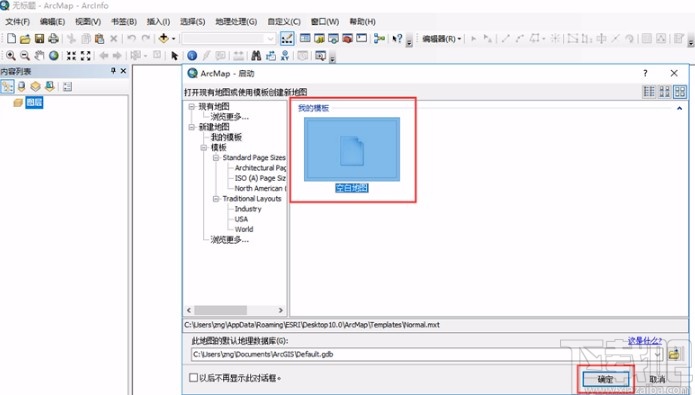
Task: Open the 文件(F) menu
Action: click(x=18, y=21)
